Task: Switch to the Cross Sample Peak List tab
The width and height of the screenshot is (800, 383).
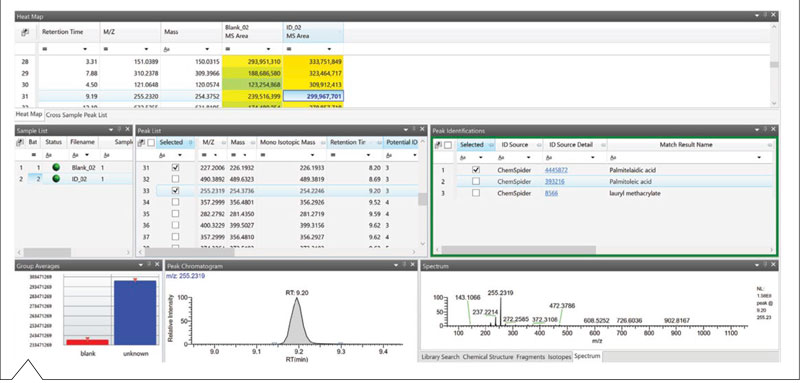Action: point(77,115)
